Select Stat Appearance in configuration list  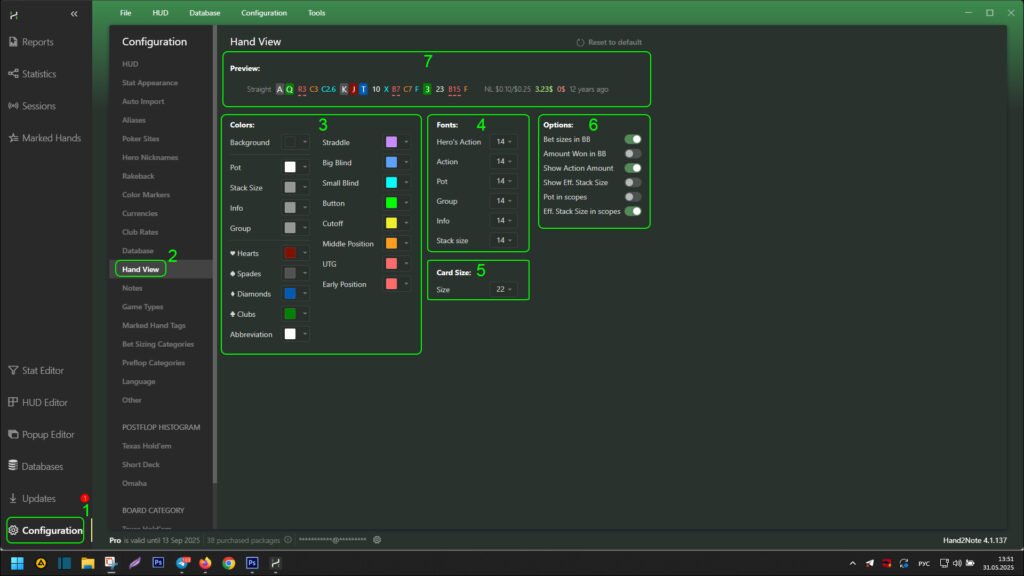pos(150,83)
